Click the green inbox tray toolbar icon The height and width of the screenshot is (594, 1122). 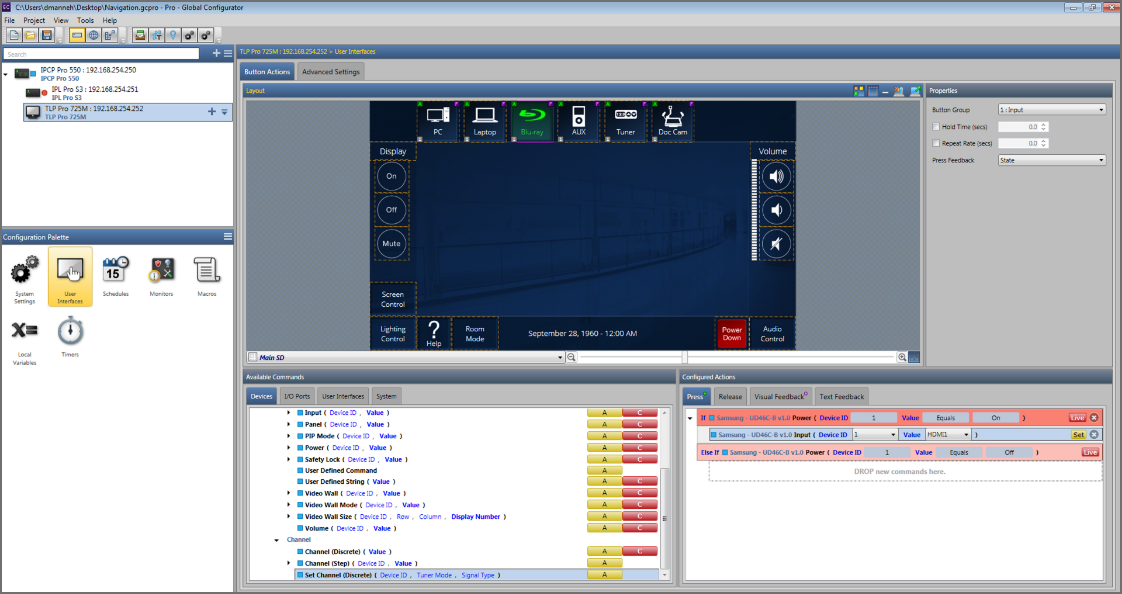(140, 35)
